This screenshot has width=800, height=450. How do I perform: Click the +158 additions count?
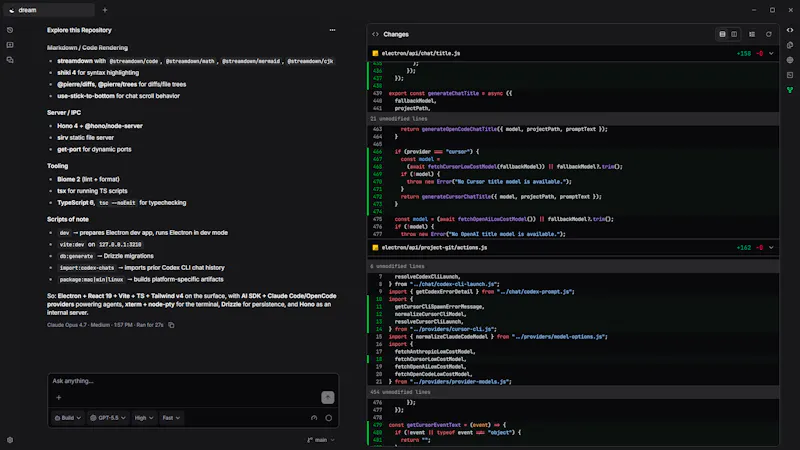pos(744,53)
